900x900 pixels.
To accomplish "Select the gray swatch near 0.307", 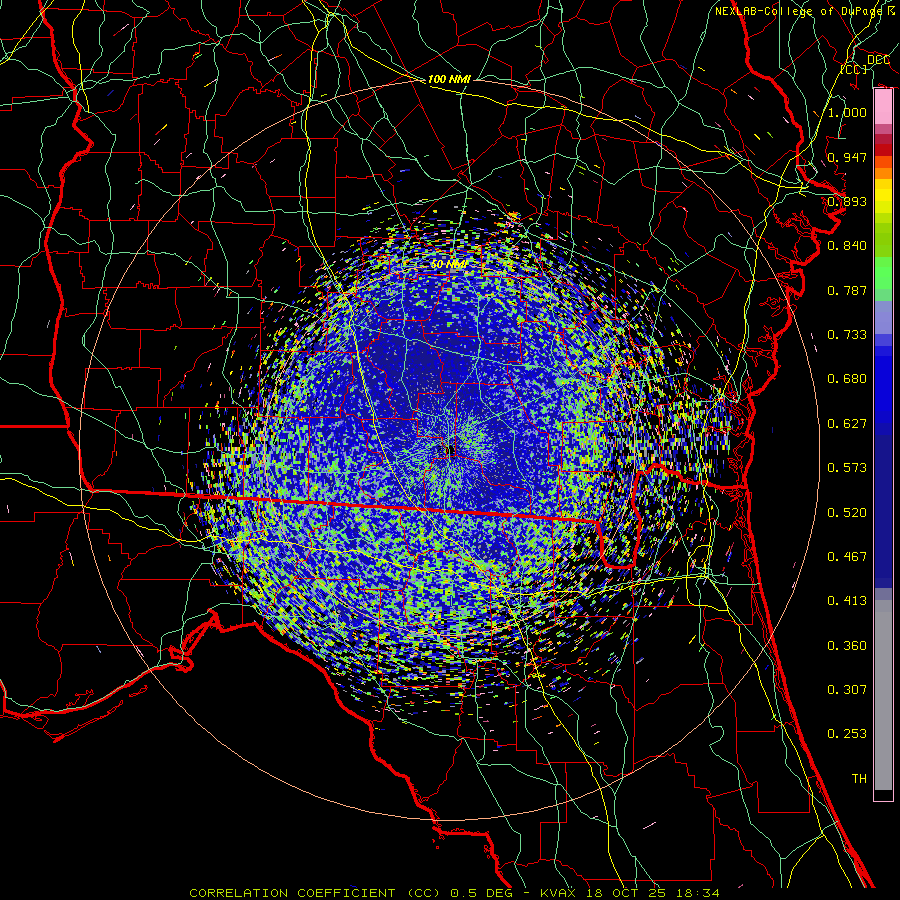I will 883,695.
